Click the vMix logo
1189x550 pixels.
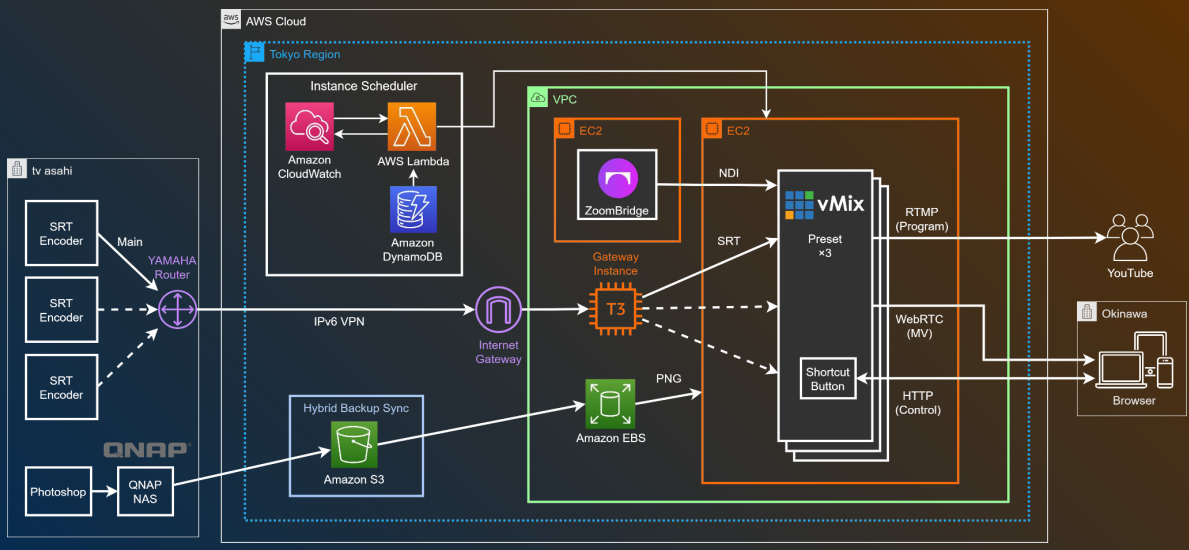pos(825,205)
